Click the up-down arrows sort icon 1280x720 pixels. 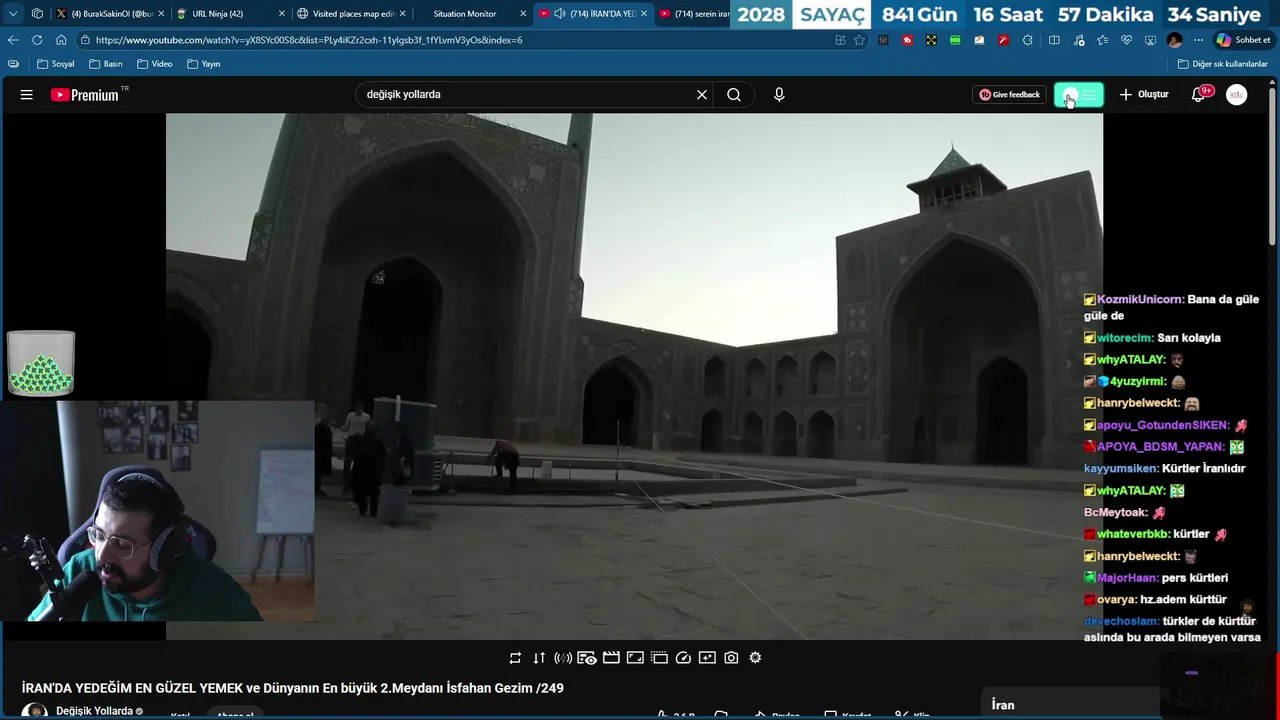coord(539,658)
